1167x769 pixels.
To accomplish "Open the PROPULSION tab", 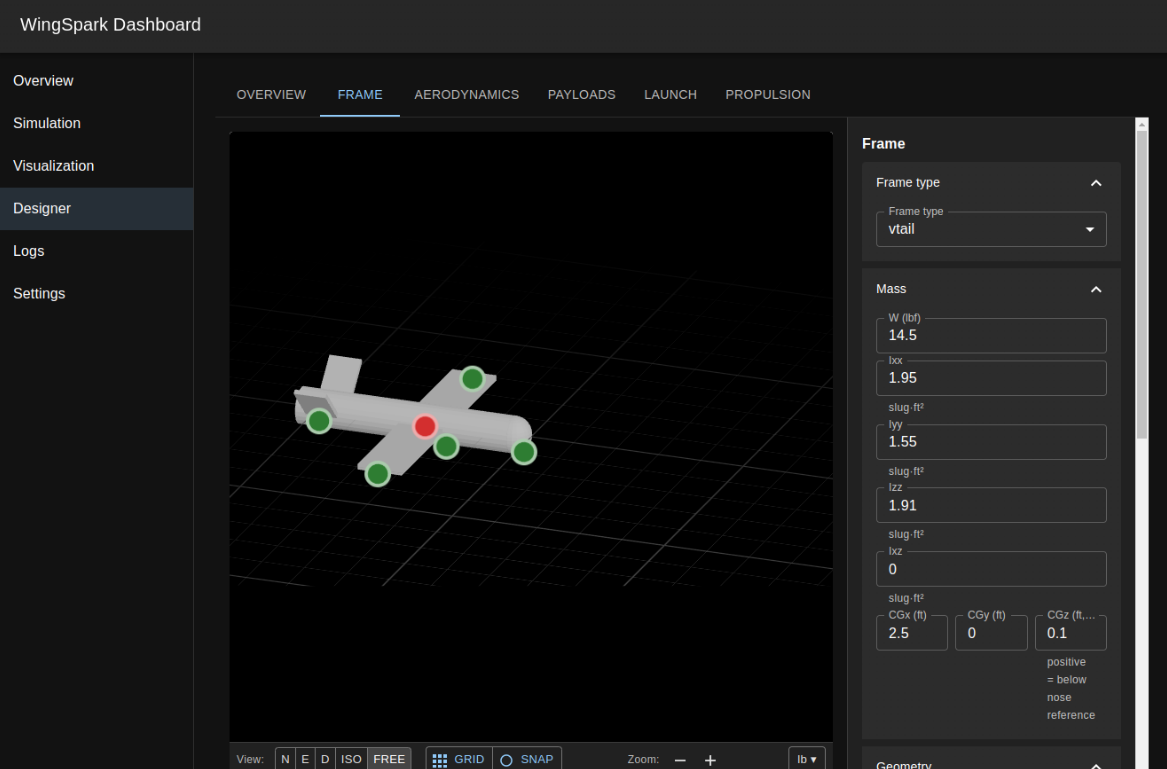I will 768,94.
